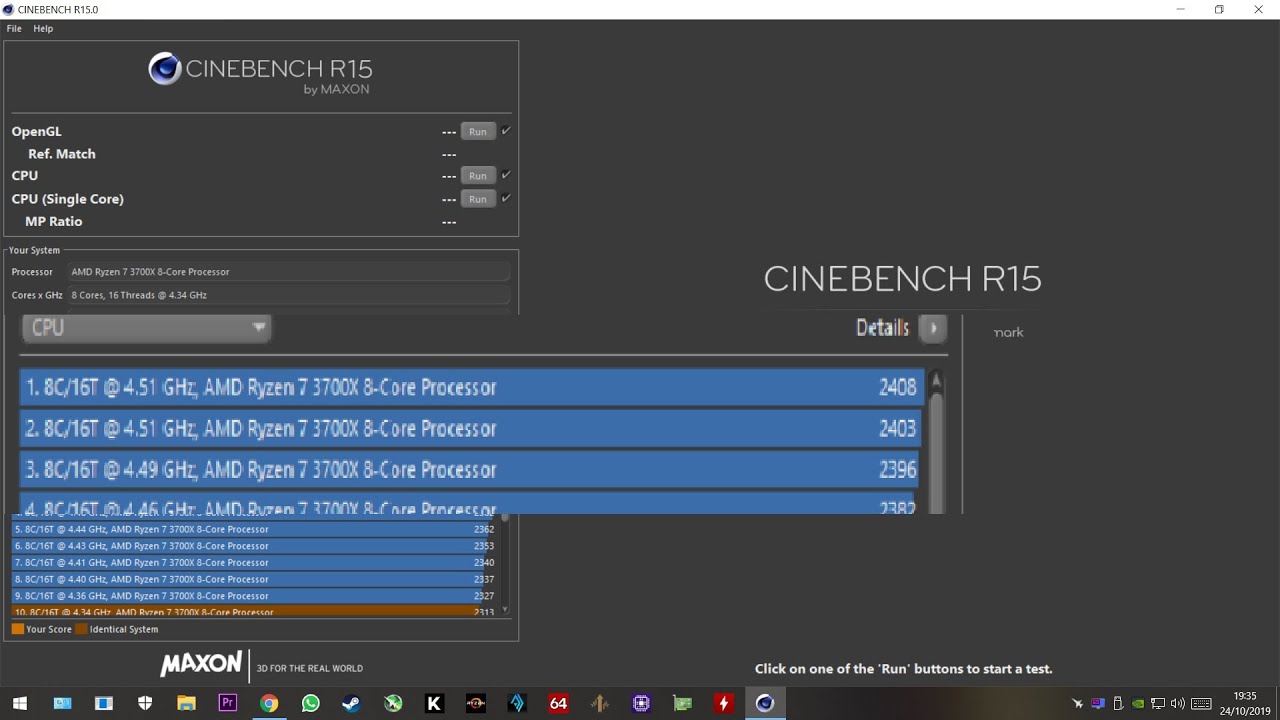Open WhatsApp from taskbar
This screenshot has height=720, width=1280.
[310, 703]
